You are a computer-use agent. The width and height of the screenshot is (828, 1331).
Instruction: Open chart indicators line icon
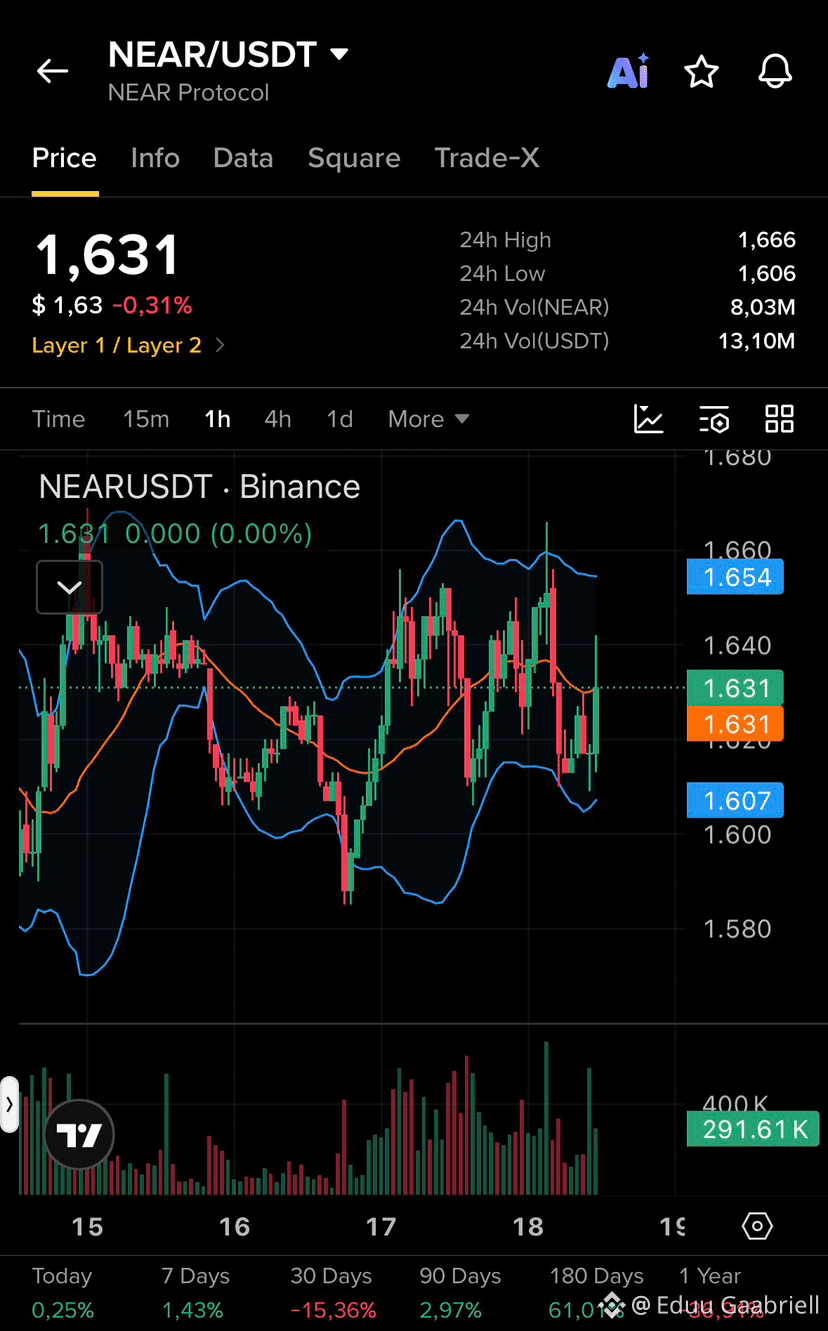point(649,419)
